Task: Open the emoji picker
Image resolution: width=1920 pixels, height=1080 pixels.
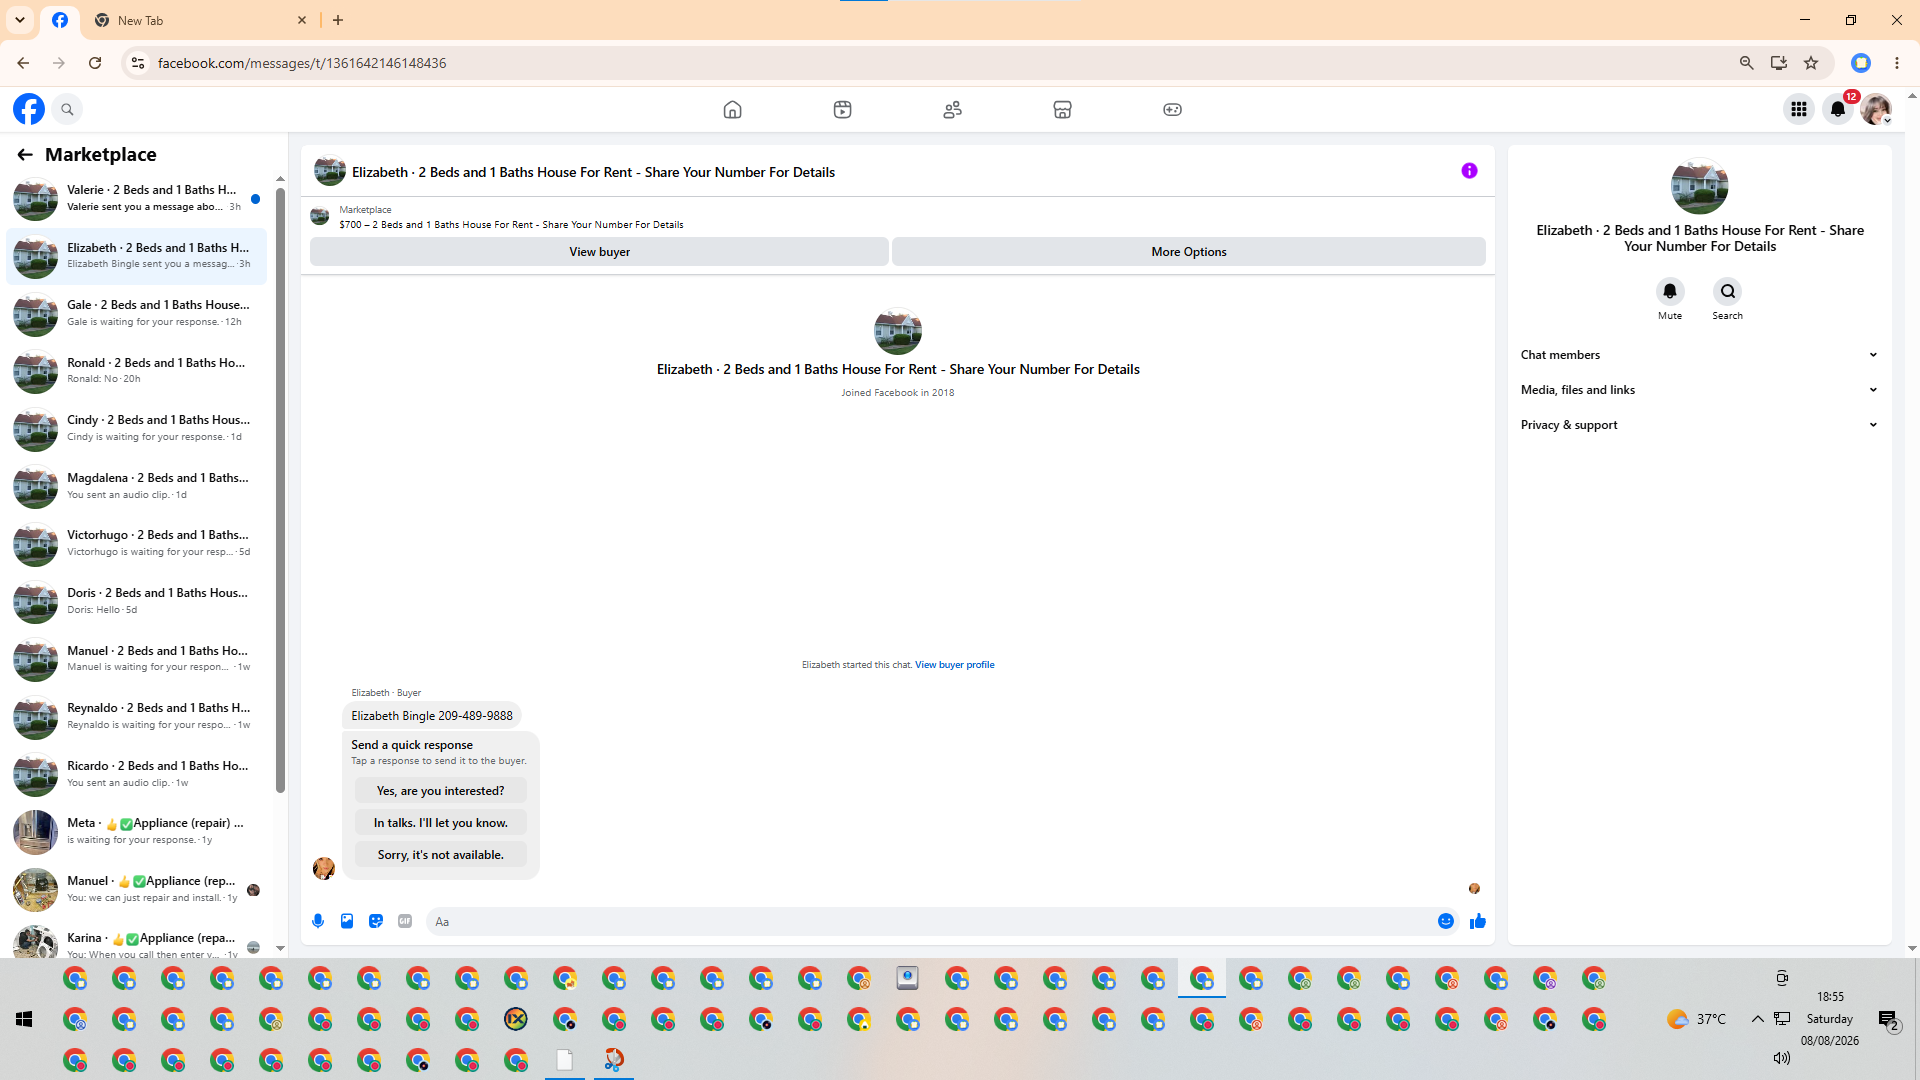Action: pos(1446,921)
